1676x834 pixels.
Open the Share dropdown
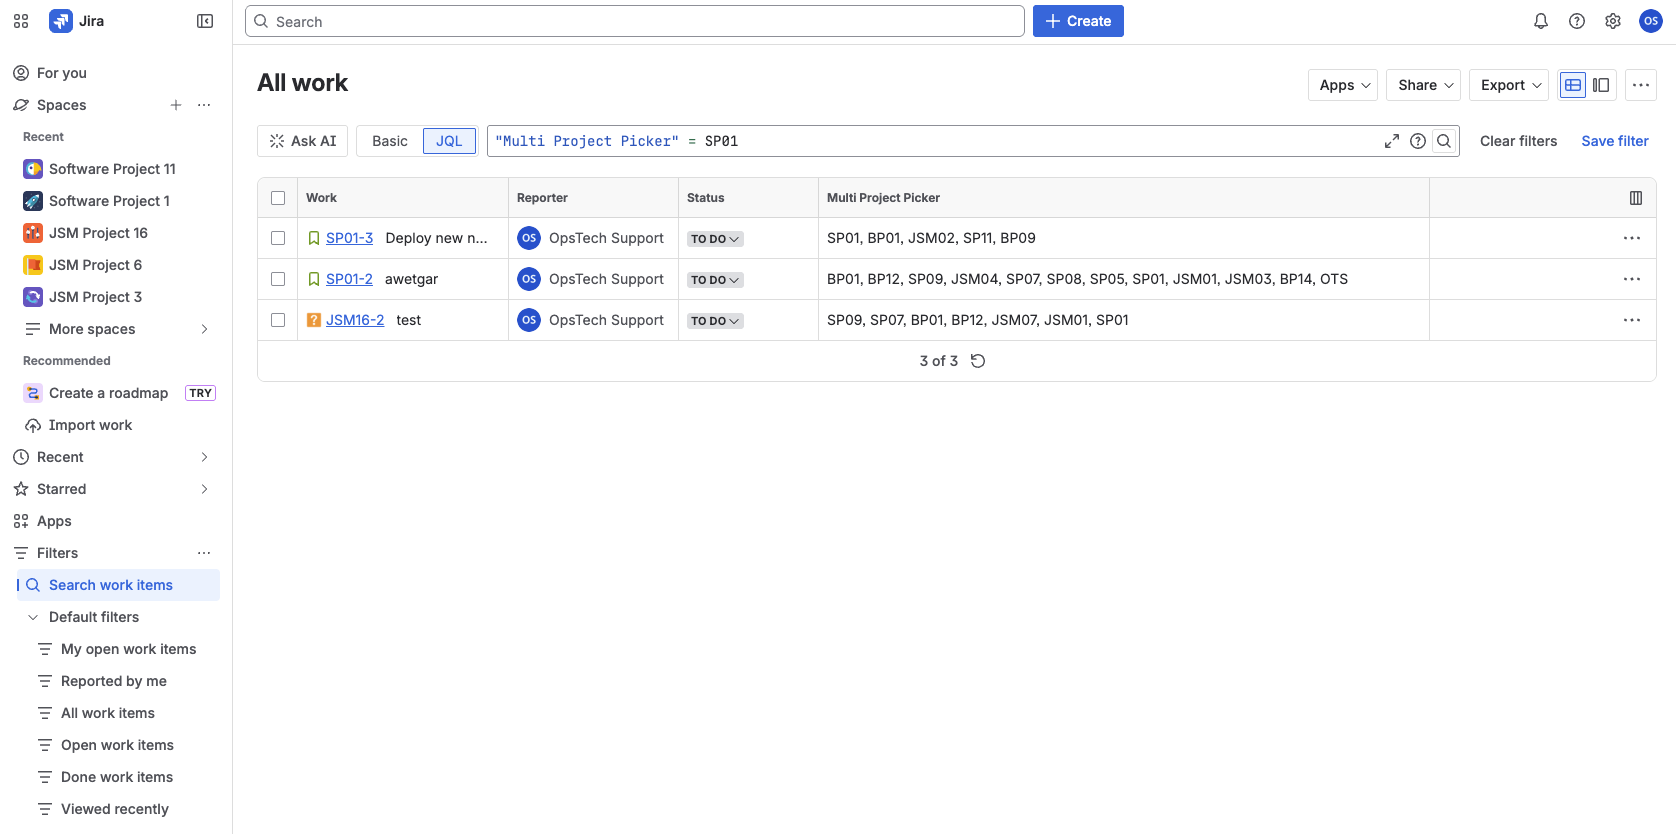[1423, 85]
